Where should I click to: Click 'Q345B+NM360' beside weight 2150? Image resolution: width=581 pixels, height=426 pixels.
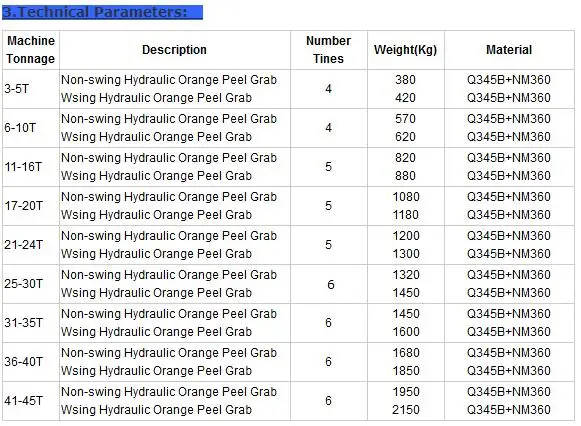tap(509, 410)
